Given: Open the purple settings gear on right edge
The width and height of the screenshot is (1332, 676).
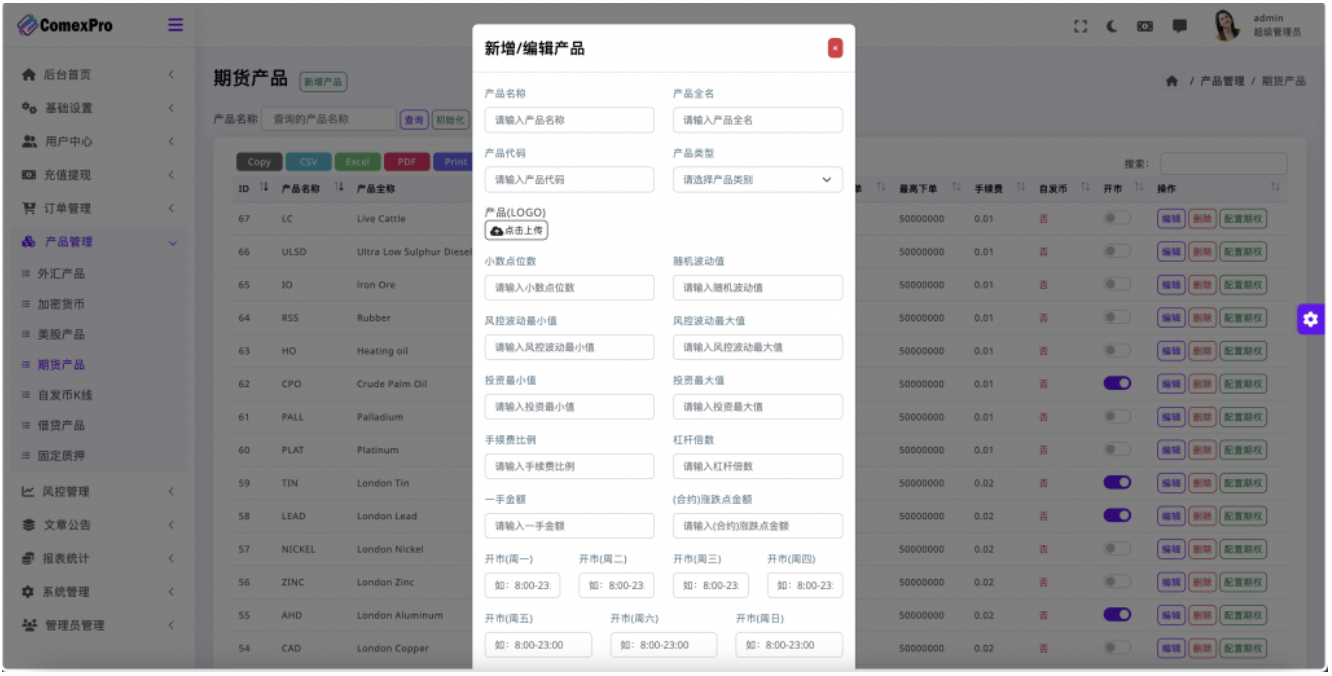Looking at the screenshot, I should pos(1311,319).
